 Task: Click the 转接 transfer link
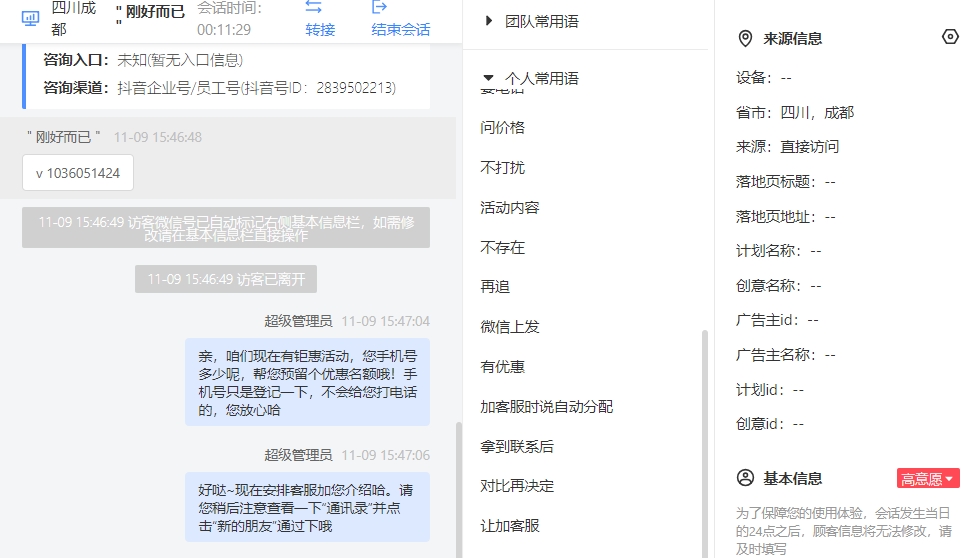[x=320, y=29]
